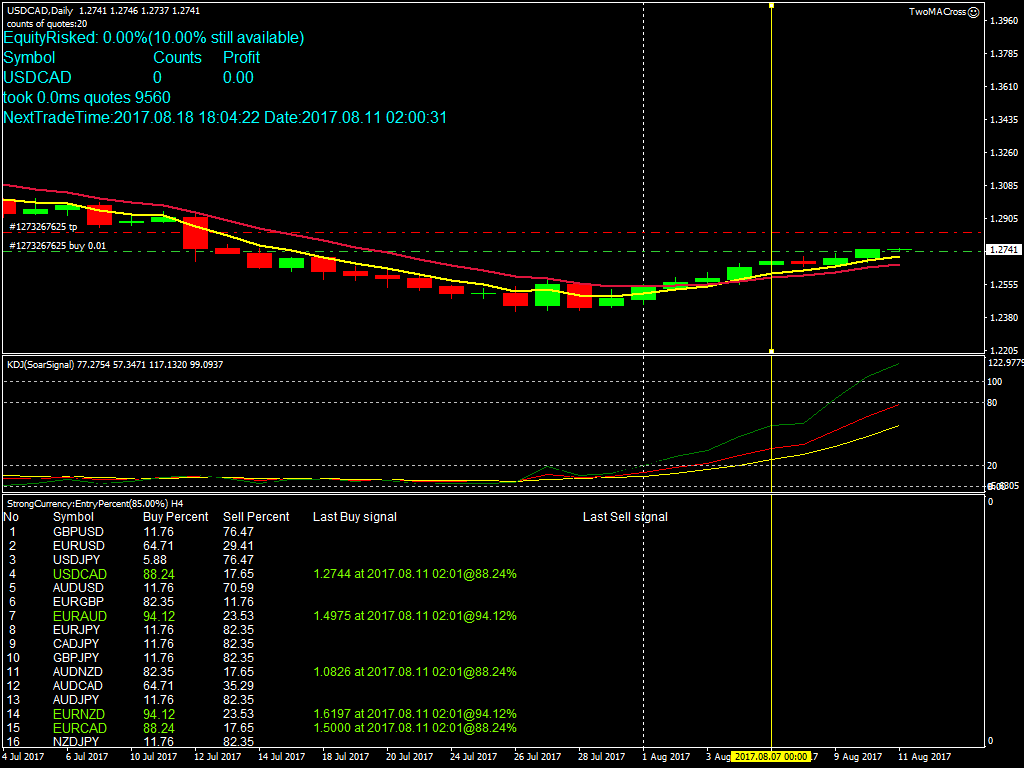Screen dimensions: 1024x768
Task: Click the 1.6197 EURNZD last buy signal text
Action: coord(415,714)
